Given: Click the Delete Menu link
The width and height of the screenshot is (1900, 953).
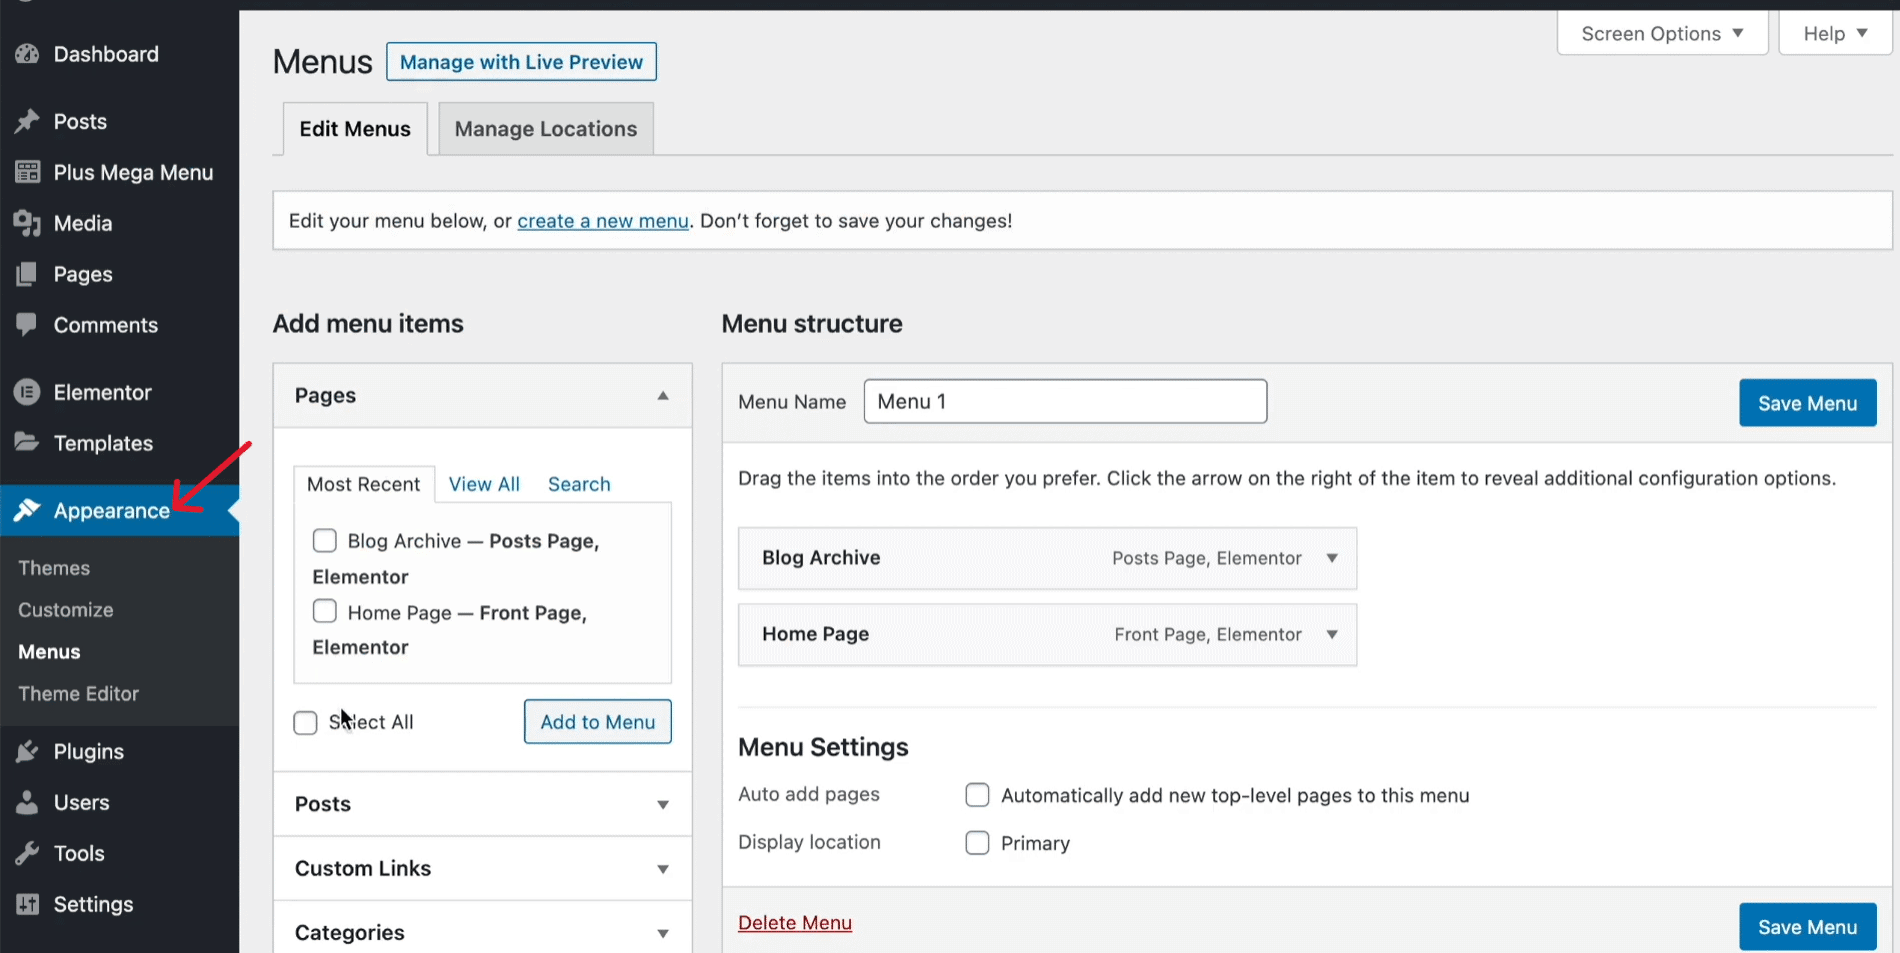Looking at the screenshot, I should [795, 923].
